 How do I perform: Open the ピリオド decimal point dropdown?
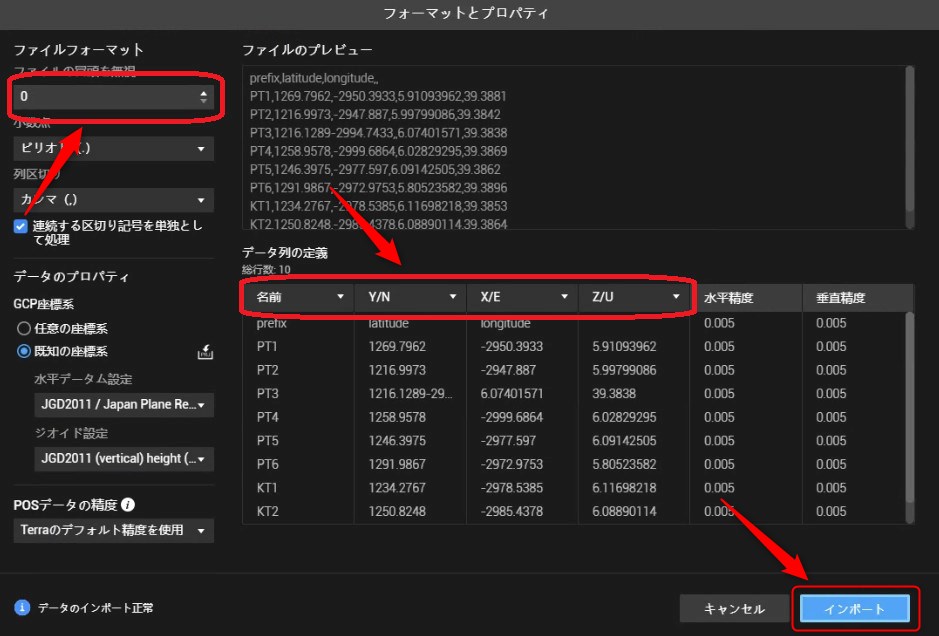[113, 149]
